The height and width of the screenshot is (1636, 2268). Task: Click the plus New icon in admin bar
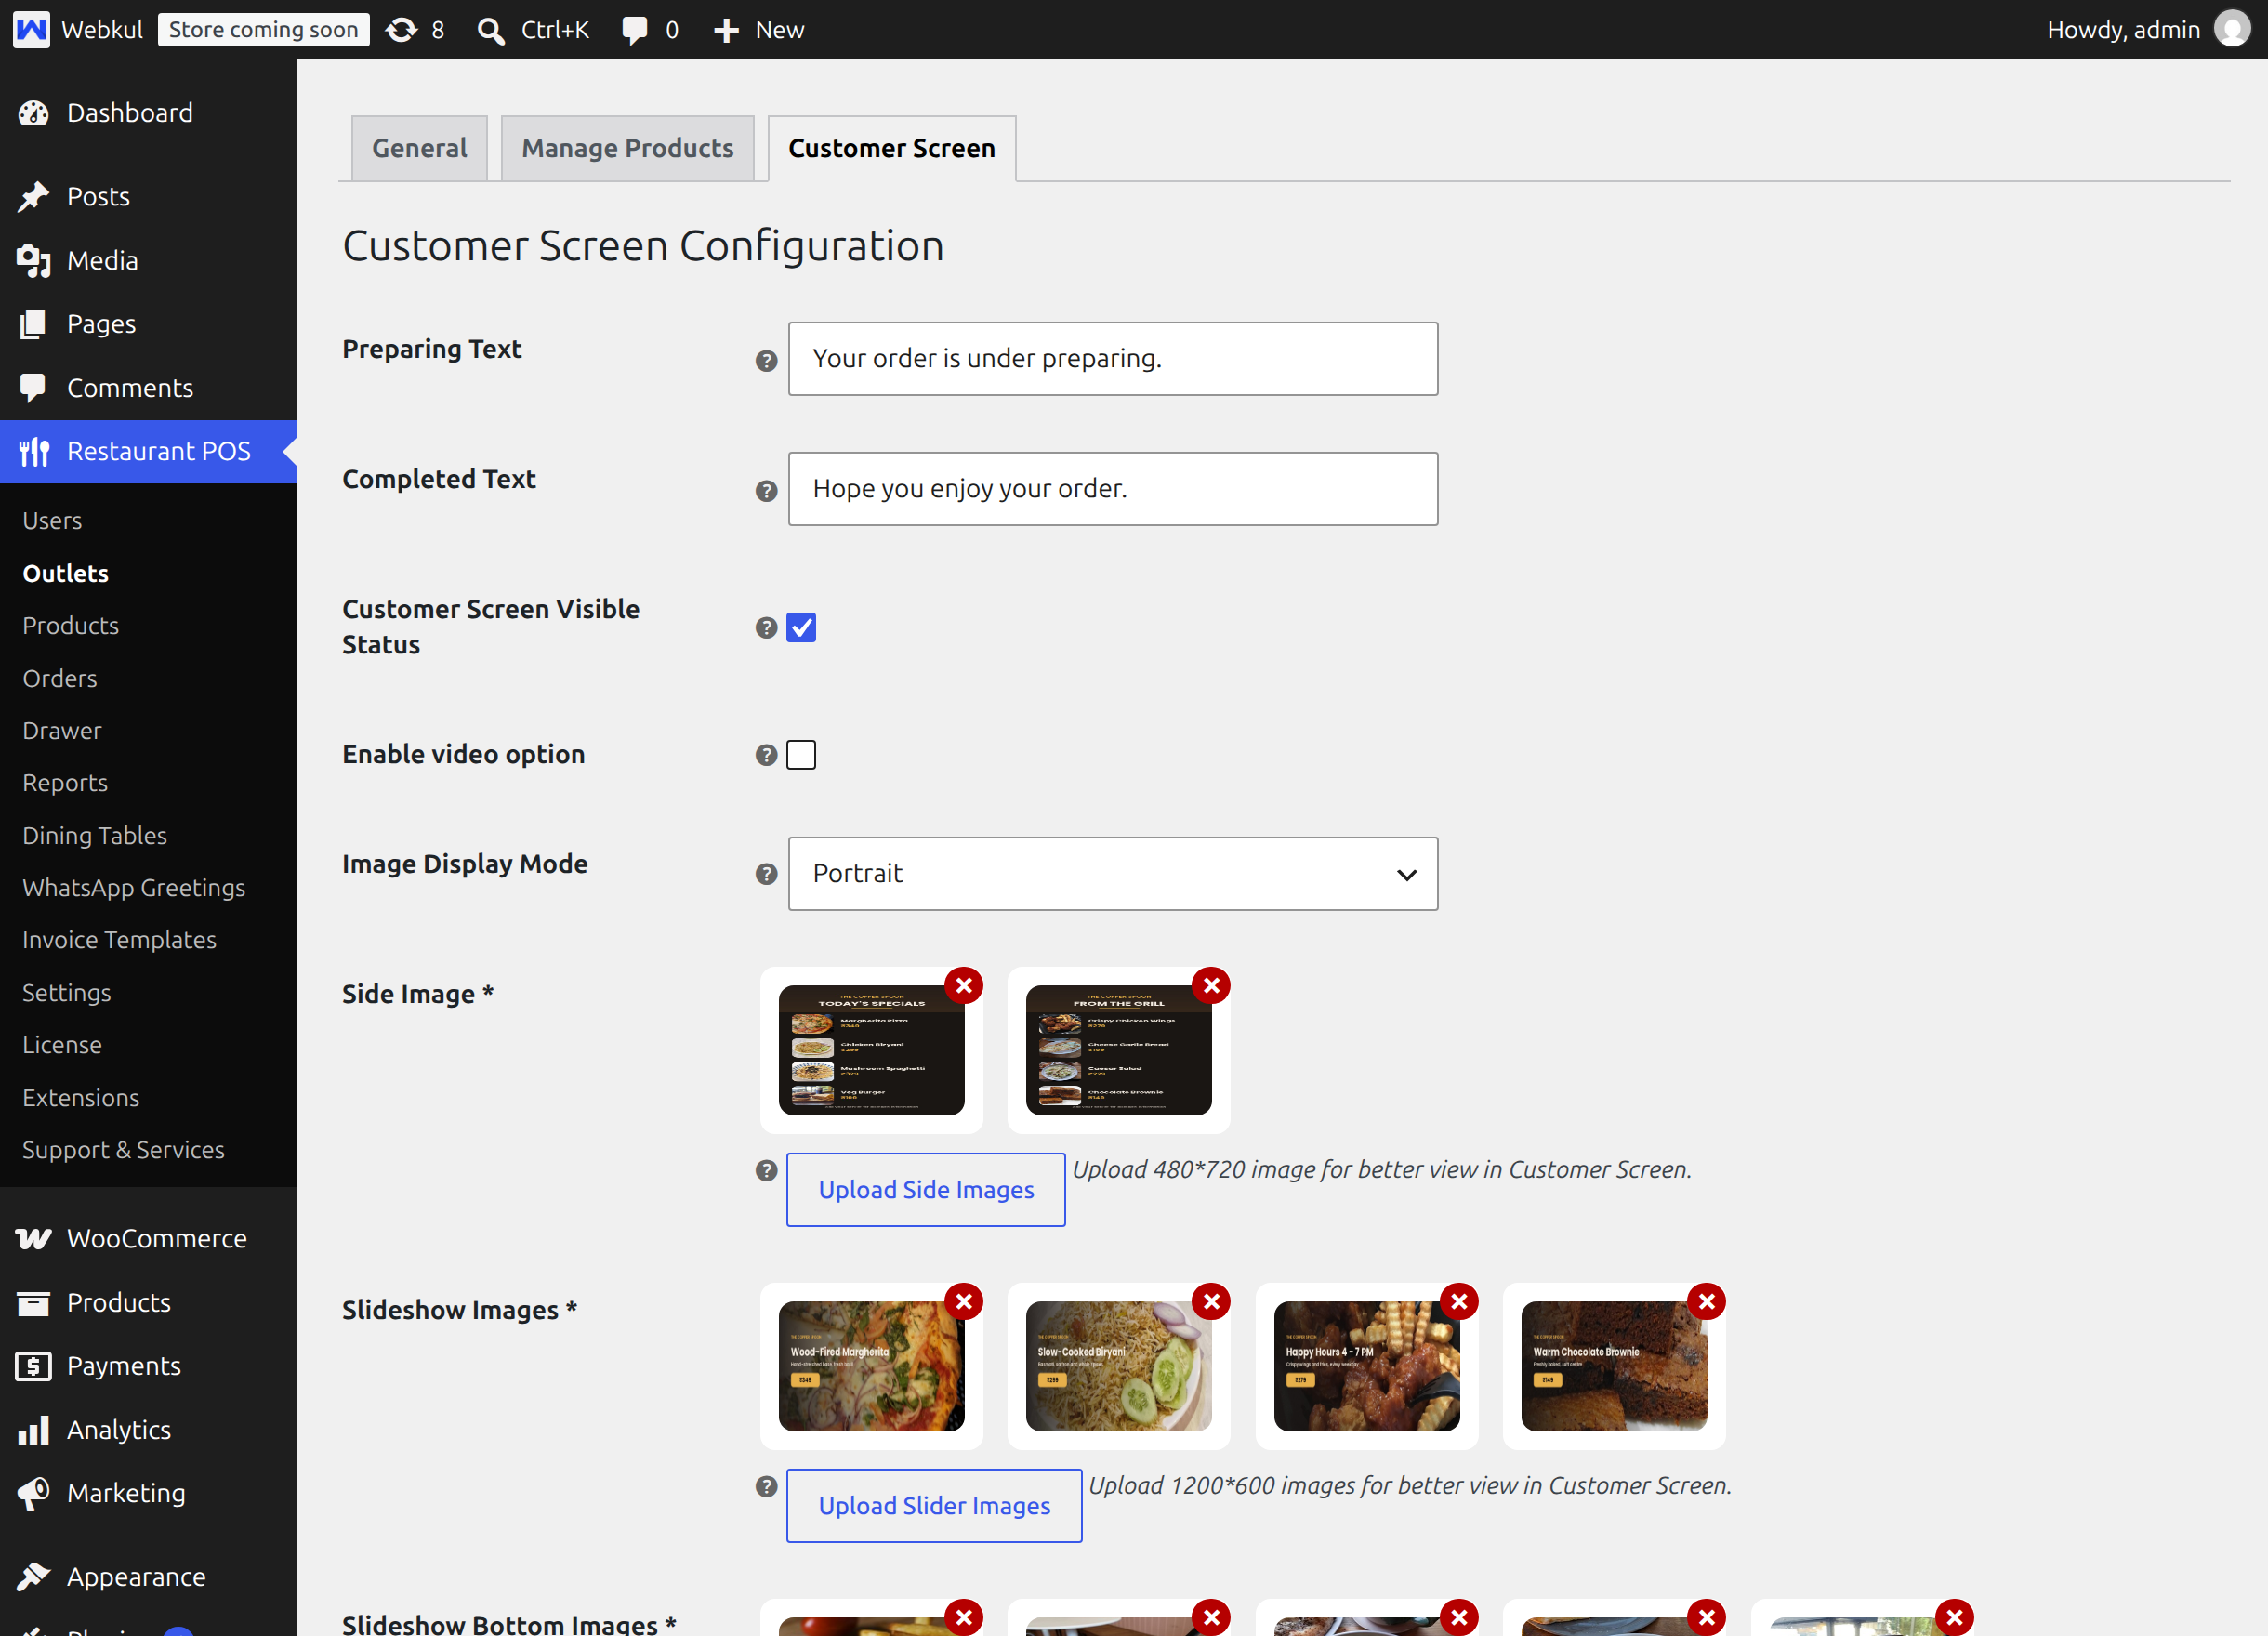click(x=726, y=30)
